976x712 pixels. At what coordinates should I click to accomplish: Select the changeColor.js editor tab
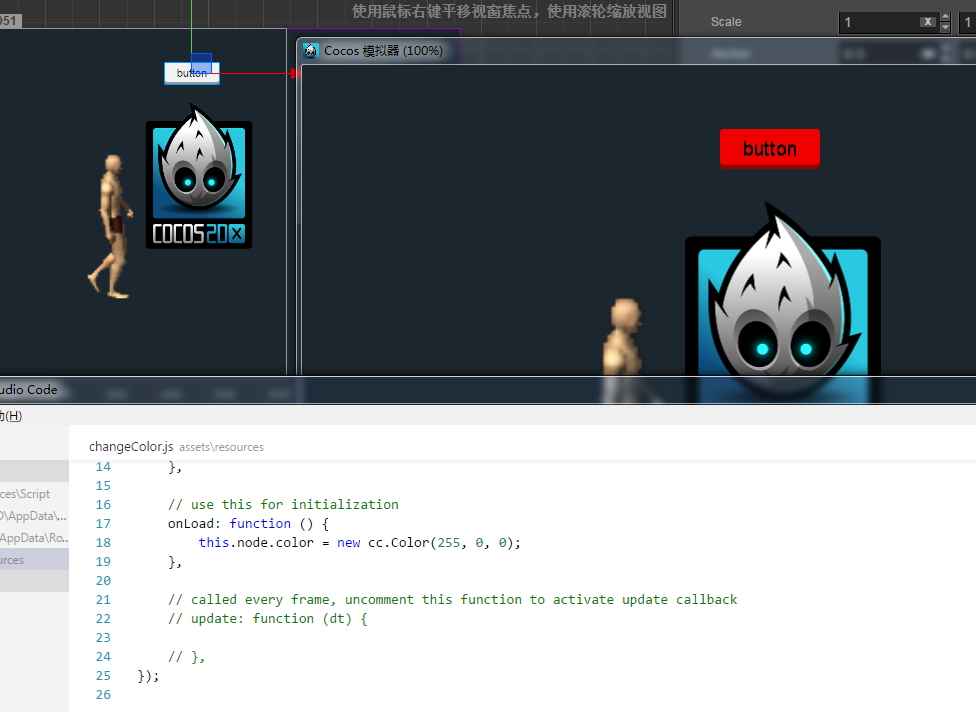click(x=131, y=446)
